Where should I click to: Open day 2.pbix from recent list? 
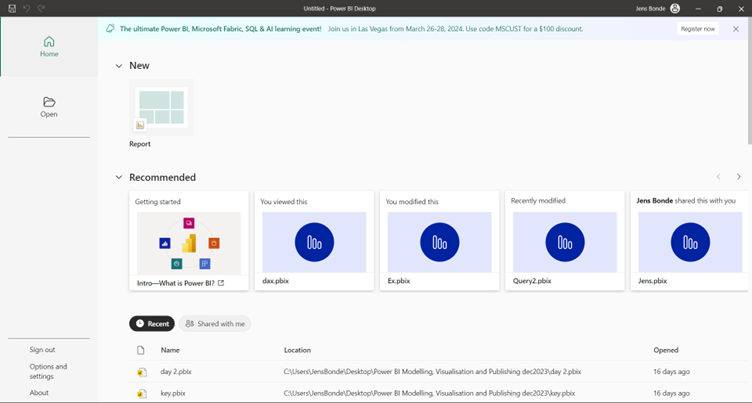tap(176, 372)
